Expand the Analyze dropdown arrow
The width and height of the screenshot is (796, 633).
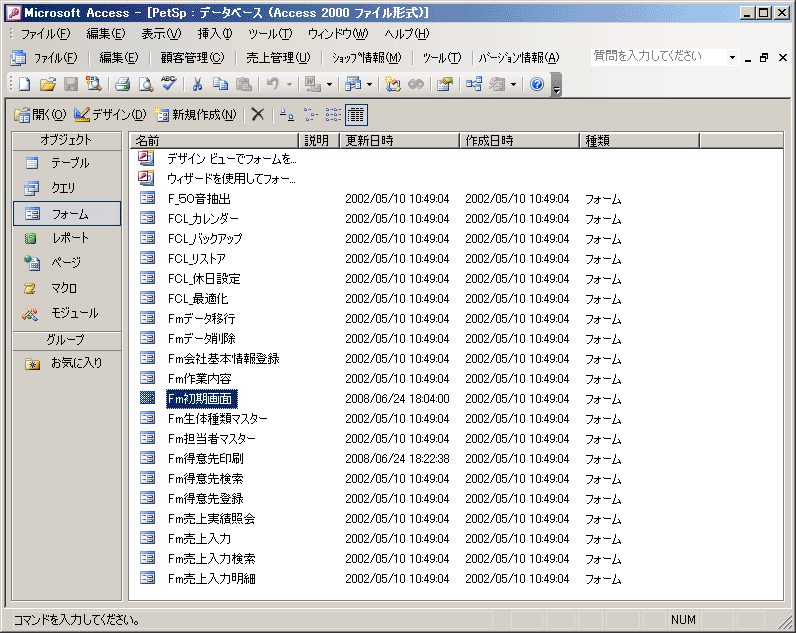tap(368, 85)
